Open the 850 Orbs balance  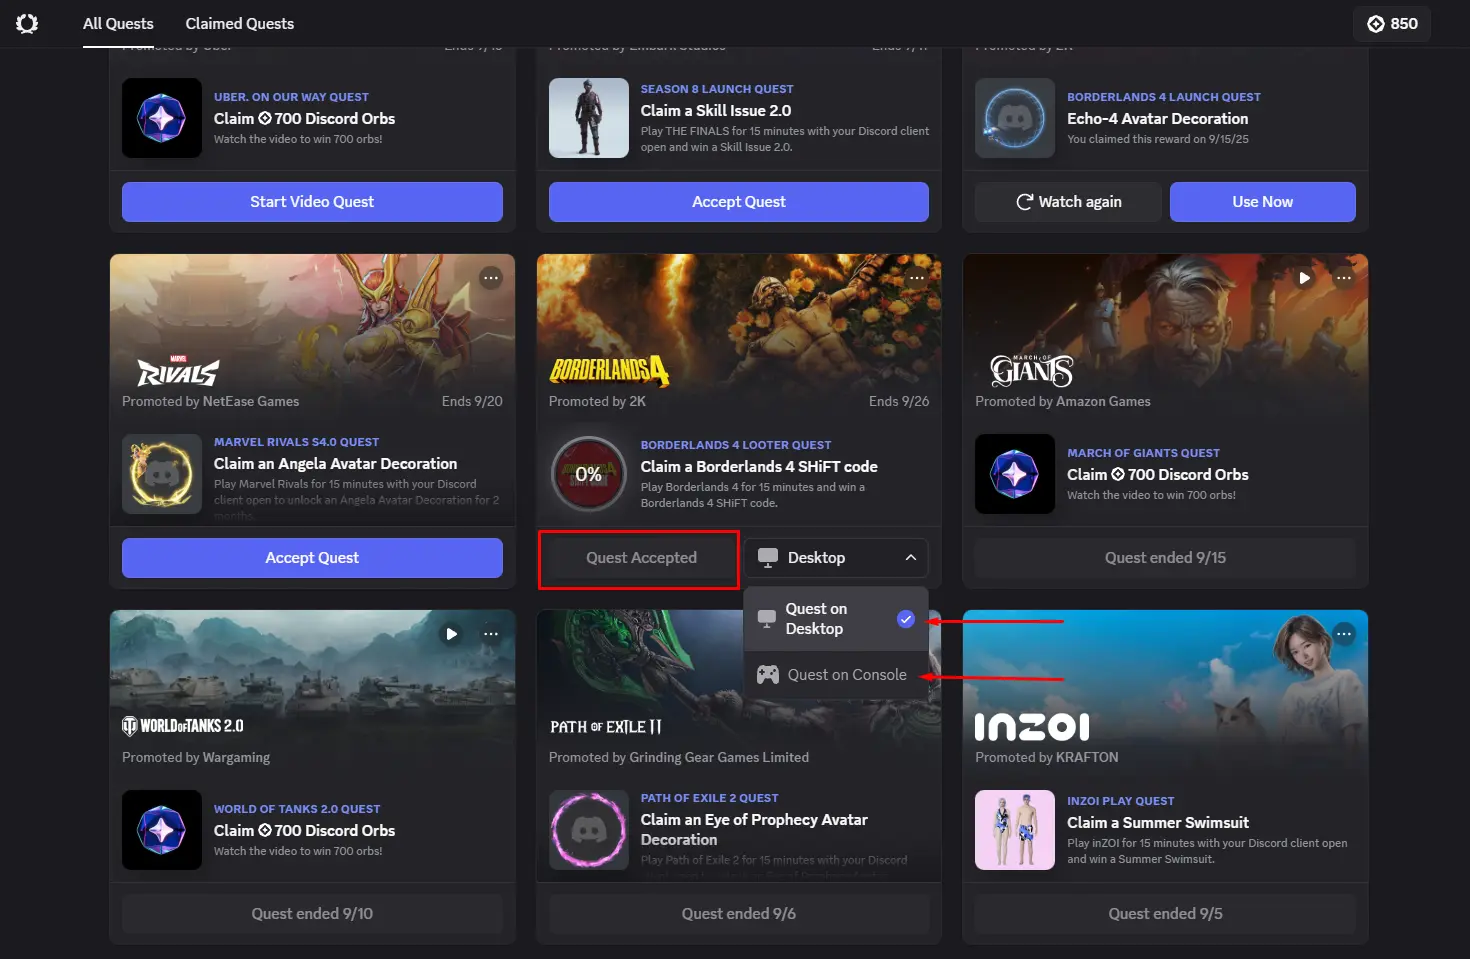coord(1392,23)
